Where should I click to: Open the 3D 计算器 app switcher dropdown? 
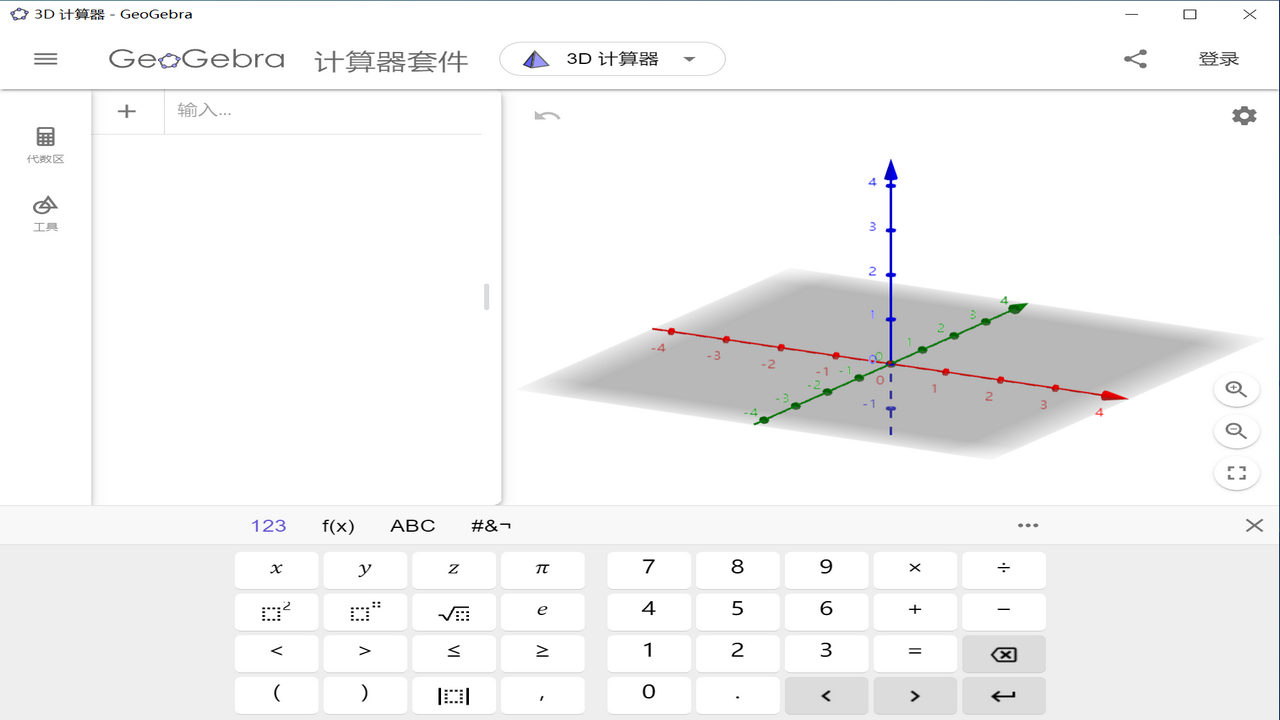click(x=611, y=58)
